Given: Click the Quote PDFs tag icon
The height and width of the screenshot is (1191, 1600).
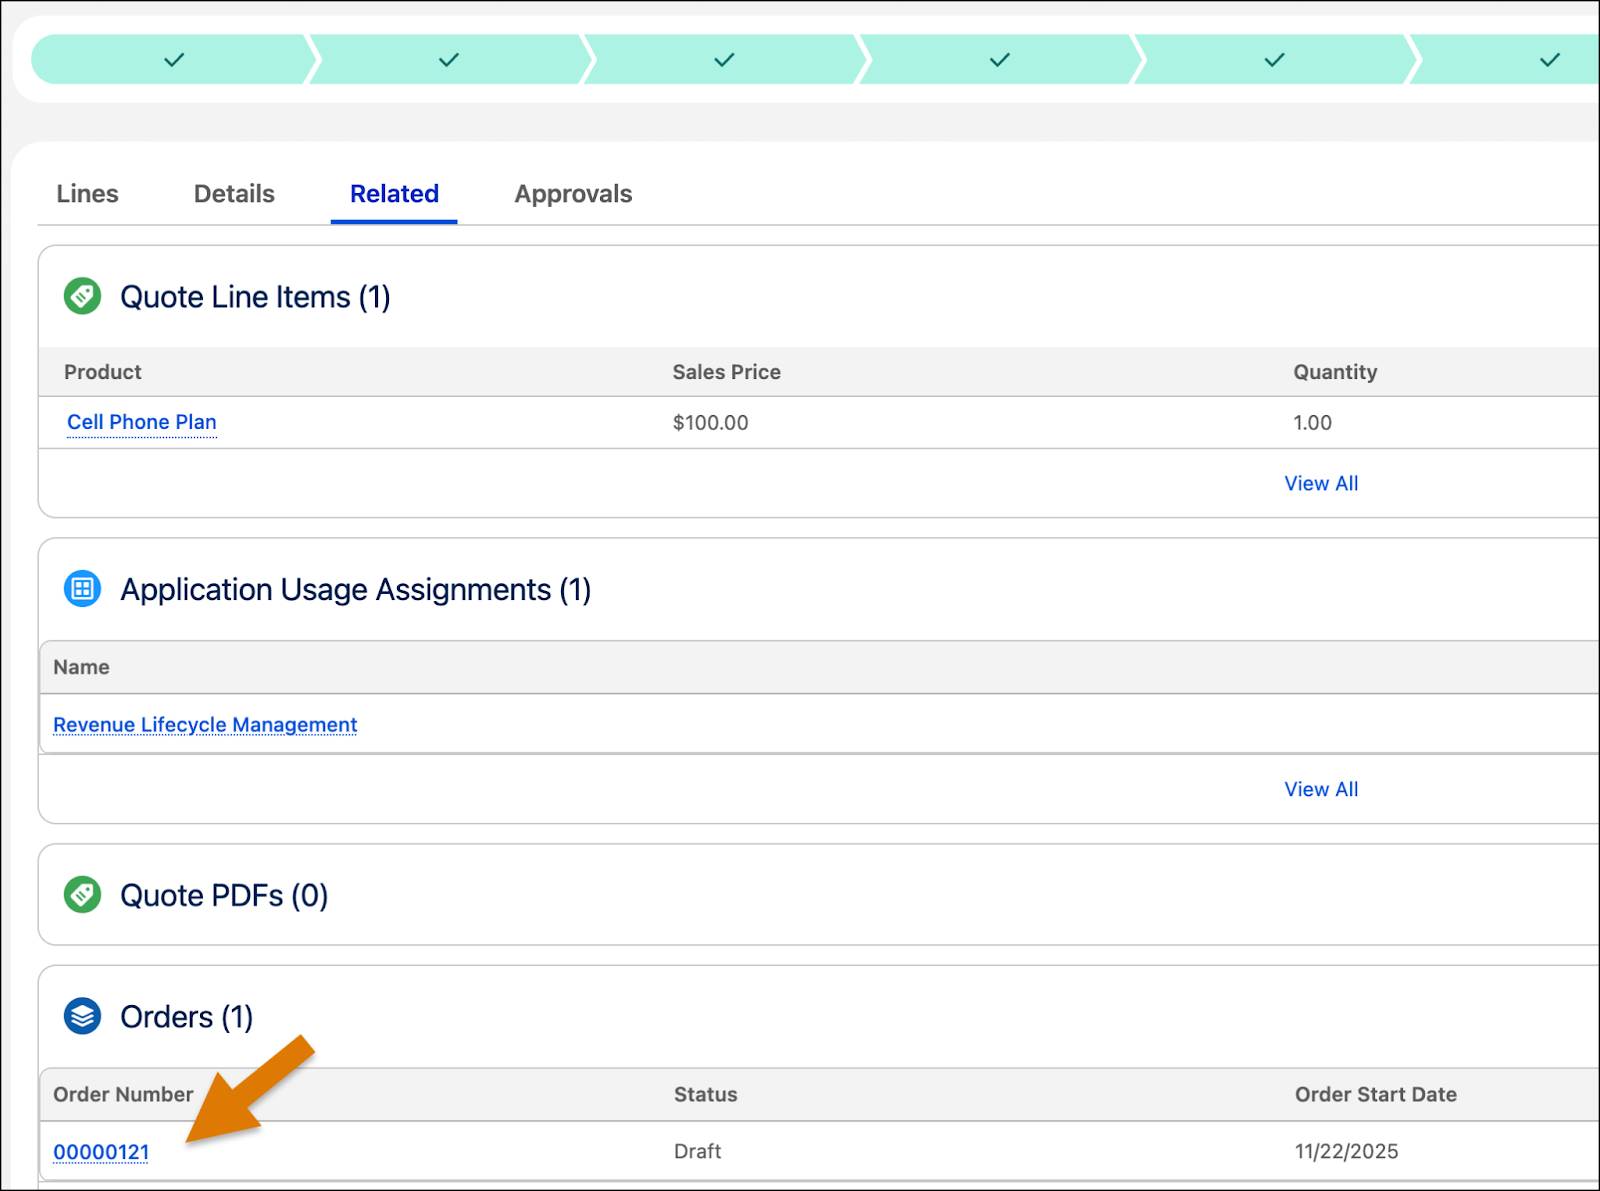Looking at the screenshot, I should pos(82,894).
